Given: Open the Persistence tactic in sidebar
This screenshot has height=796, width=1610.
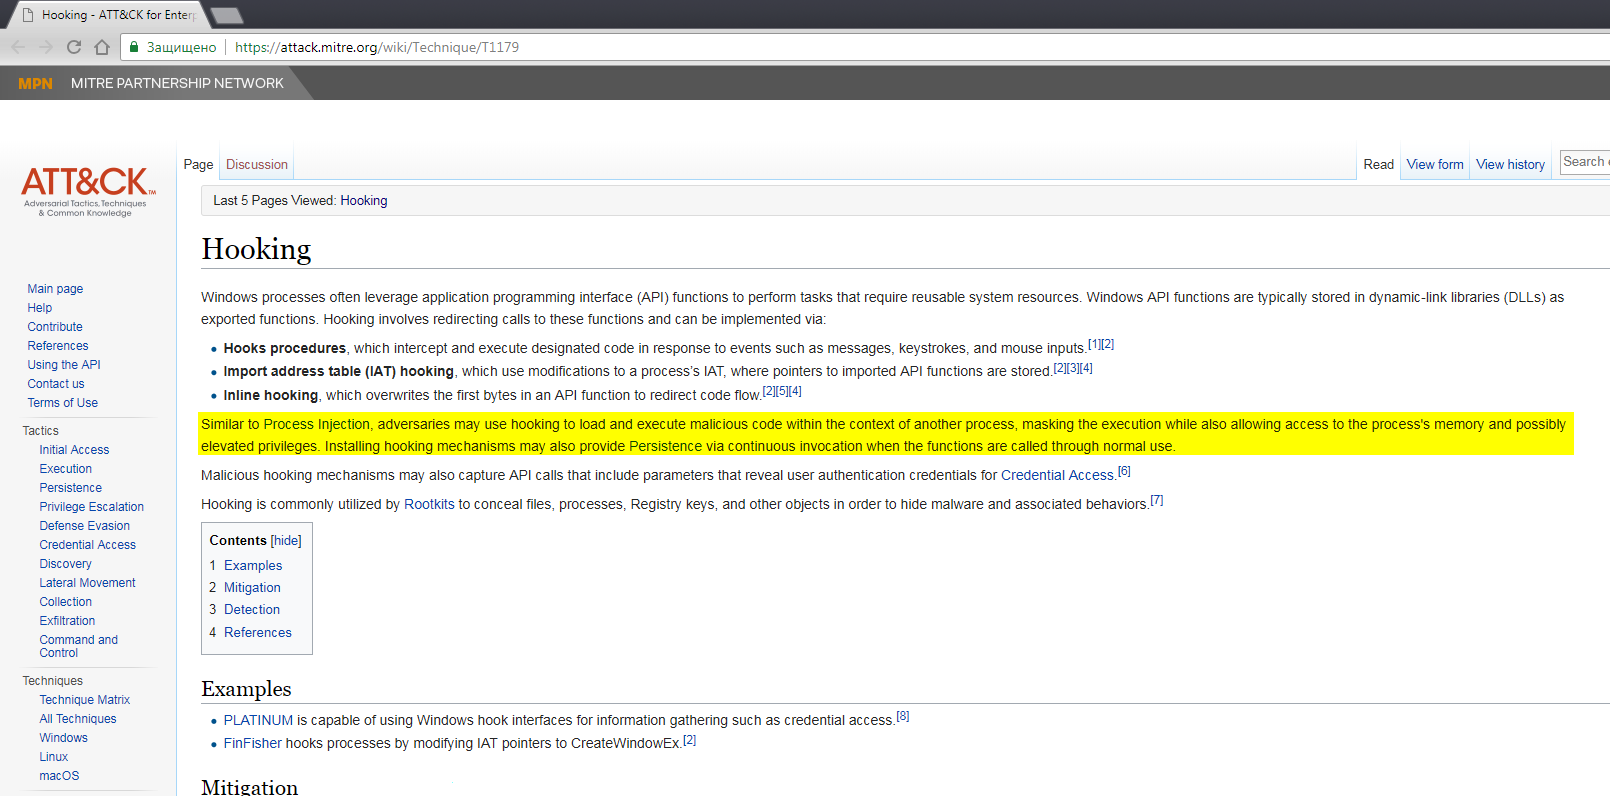Looking at the screenshot, I should pyautogui.click(x=71, y=488).
